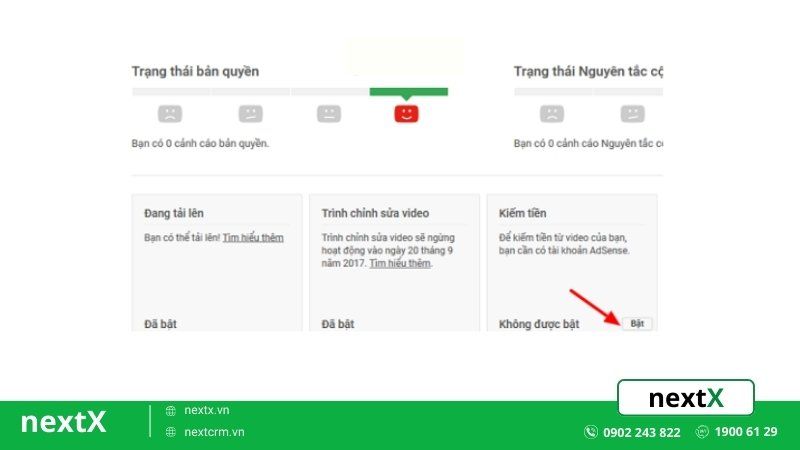Click the green copyright status progress bar
Screen dimensions: 800x450
409,92
